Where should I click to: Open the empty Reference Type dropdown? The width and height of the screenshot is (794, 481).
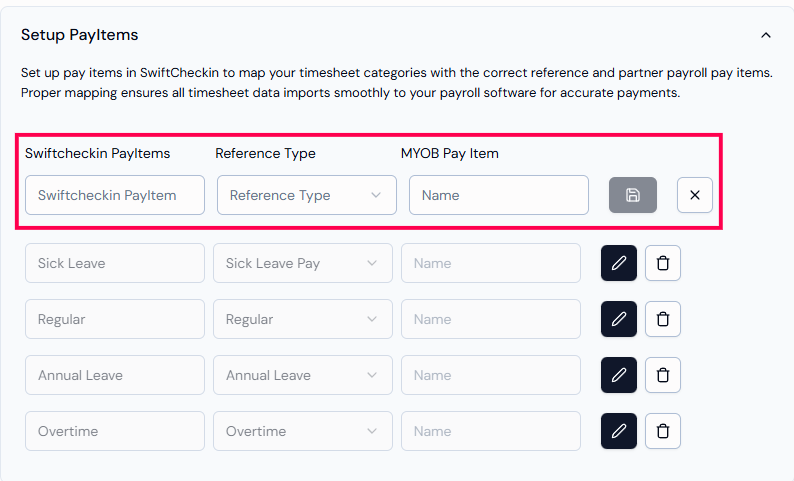coord(306,195)
